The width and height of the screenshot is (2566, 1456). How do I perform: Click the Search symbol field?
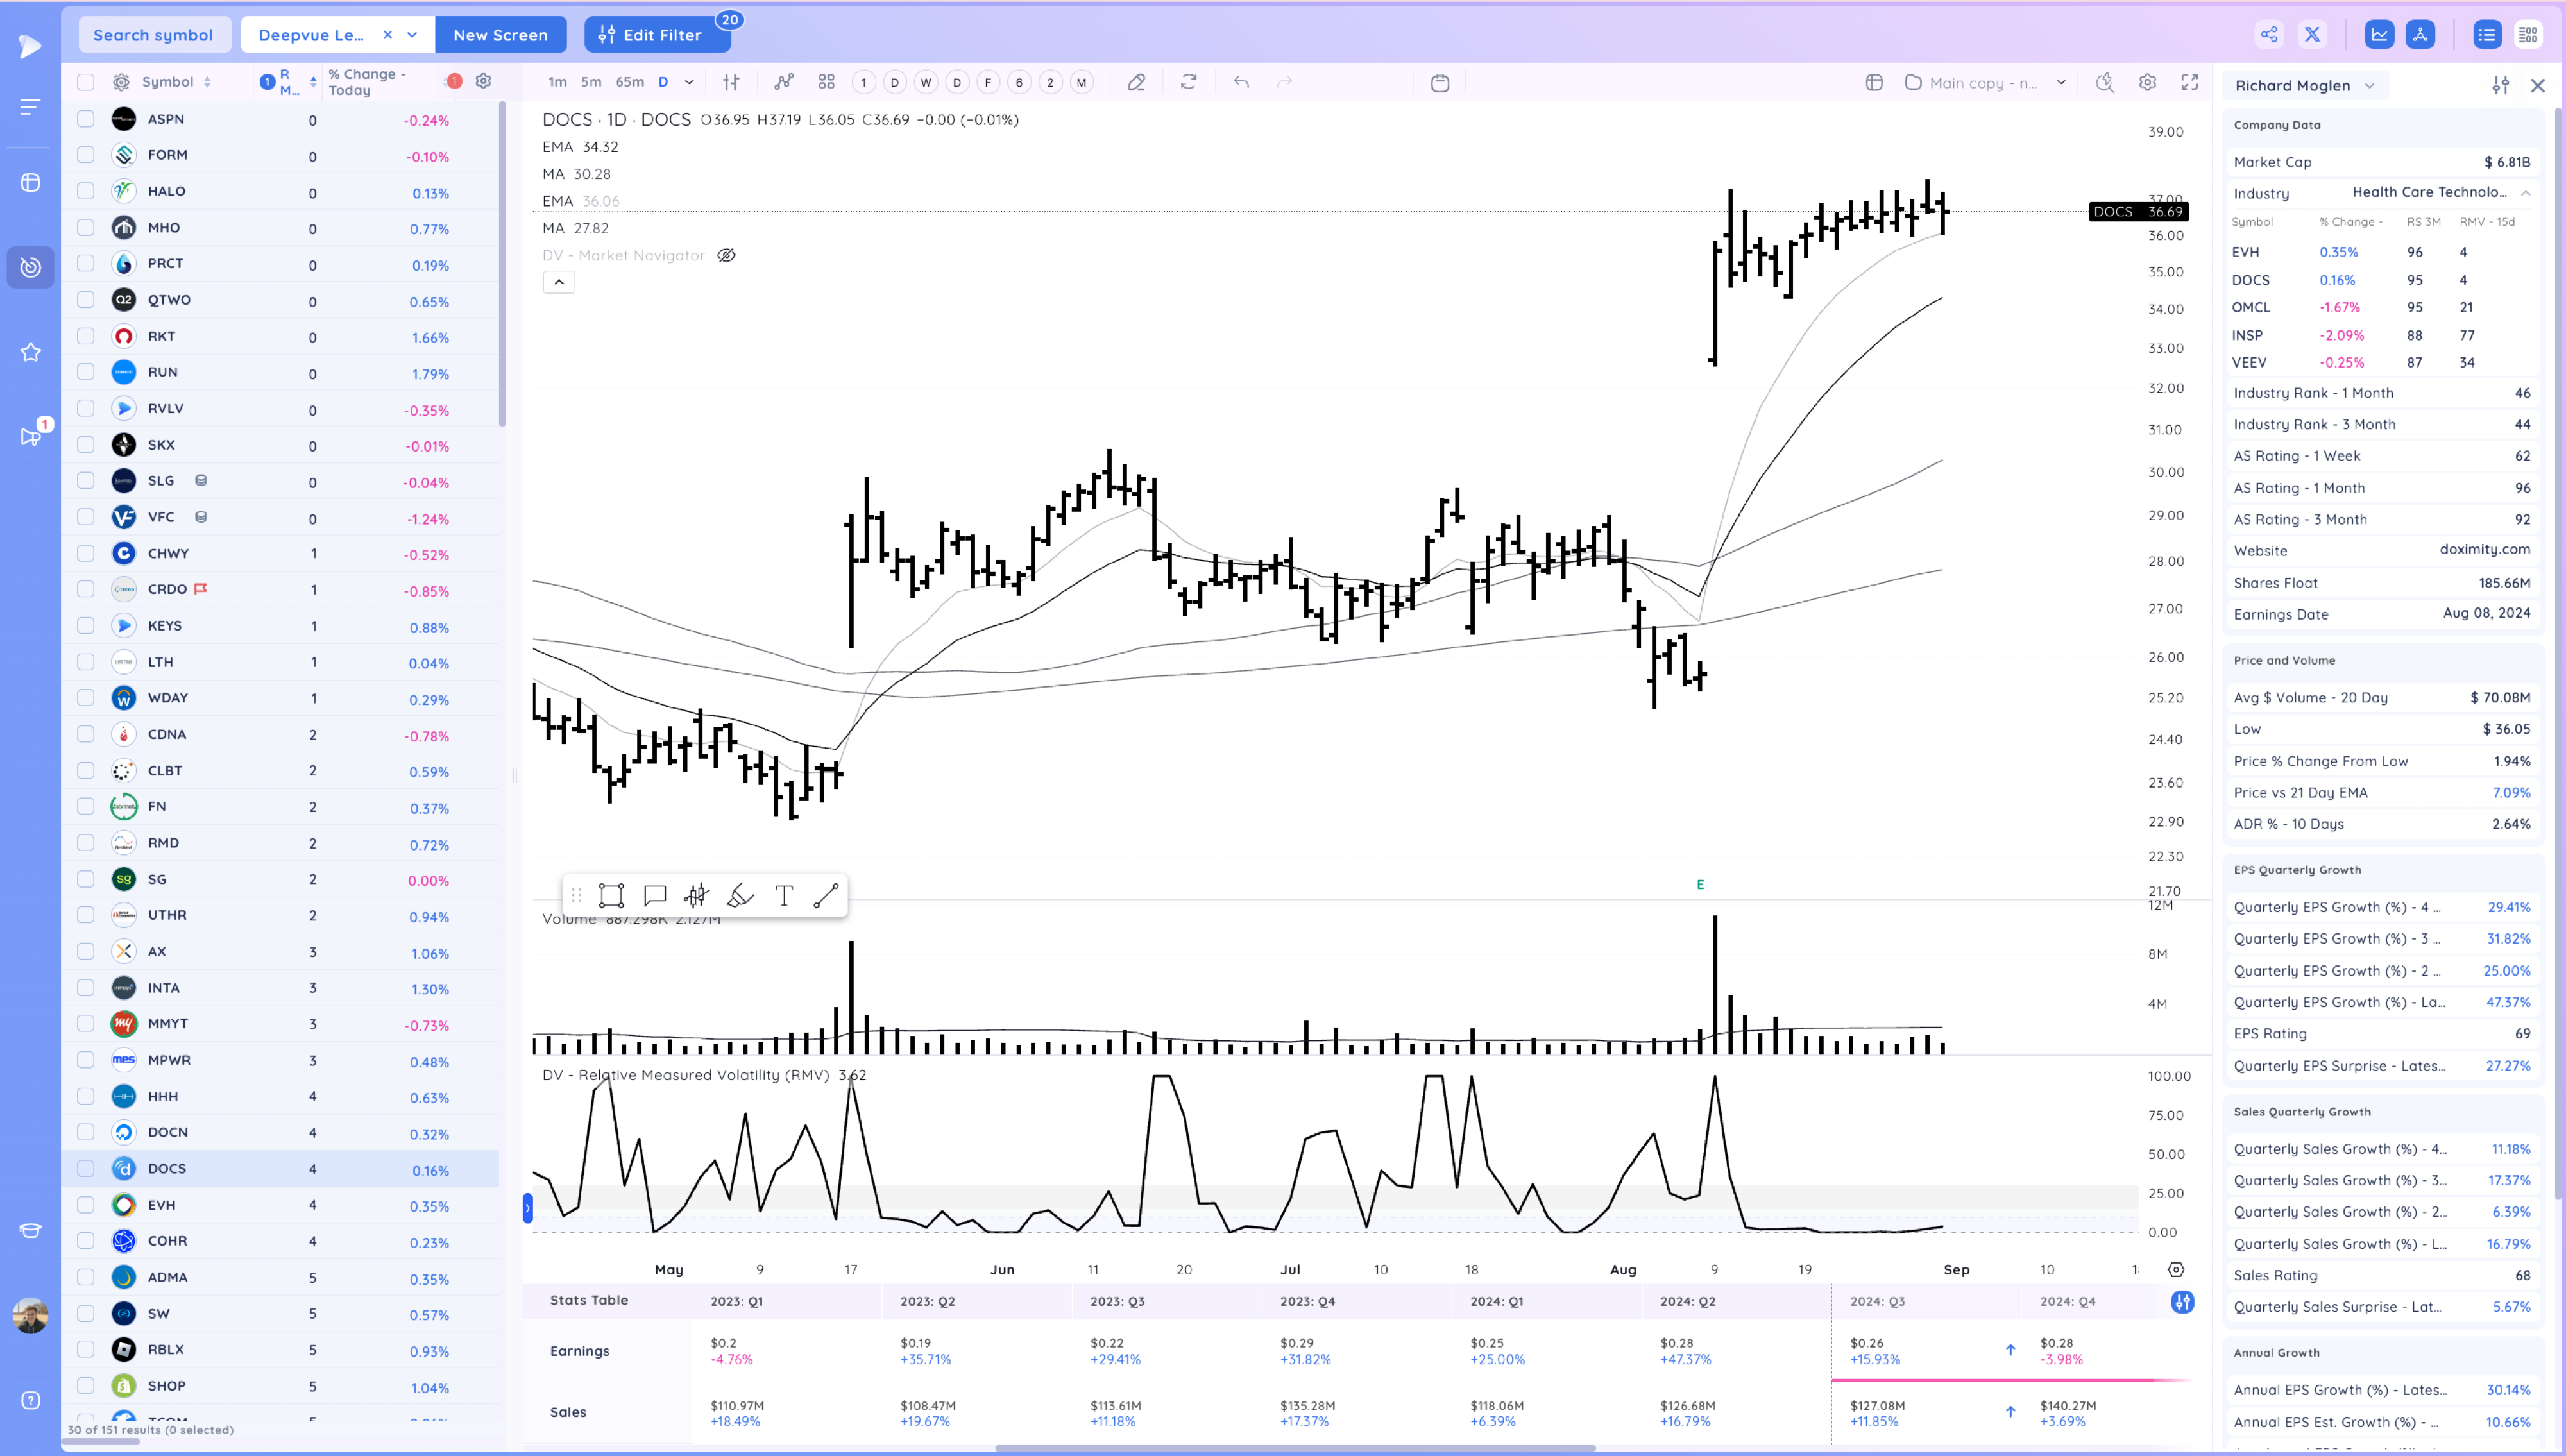tap(153, 34)
